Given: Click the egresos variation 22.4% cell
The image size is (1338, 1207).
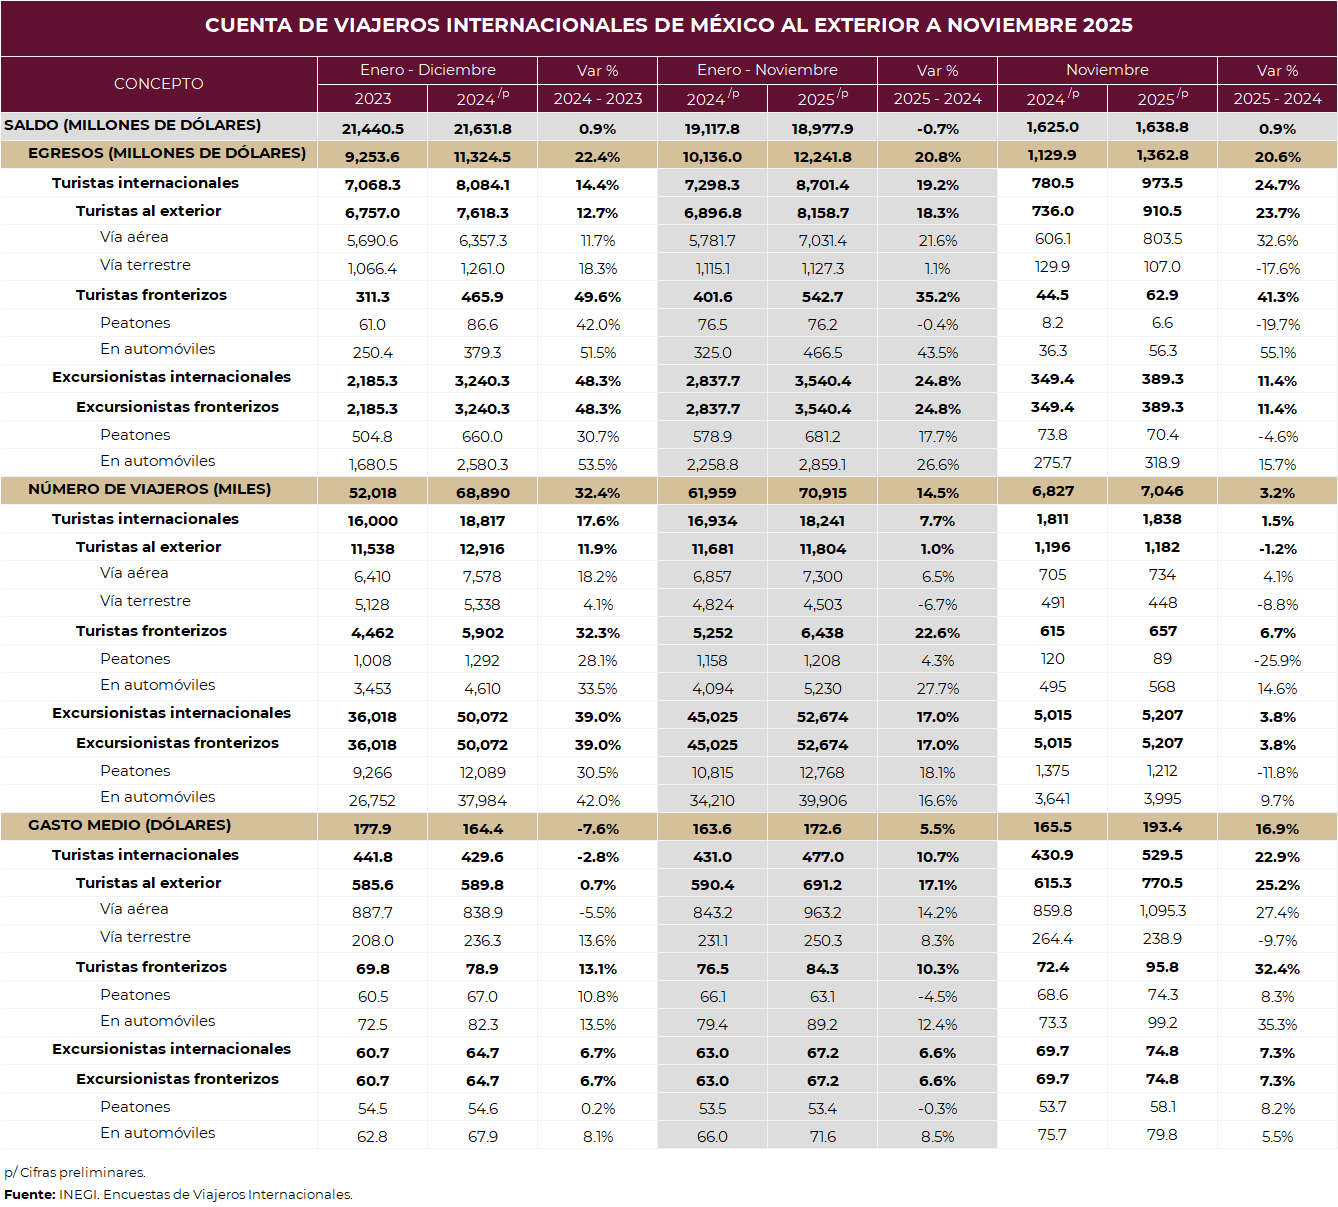Looking at the screenshot, I should pyautogui.click(x=597, y=157).
